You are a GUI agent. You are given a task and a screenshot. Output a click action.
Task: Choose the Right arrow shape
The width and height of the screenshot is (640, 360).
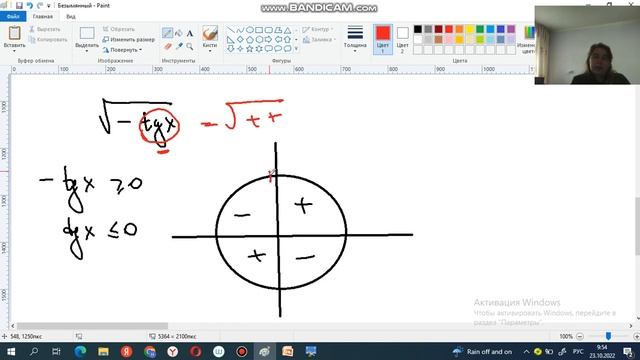coord(268,40)
